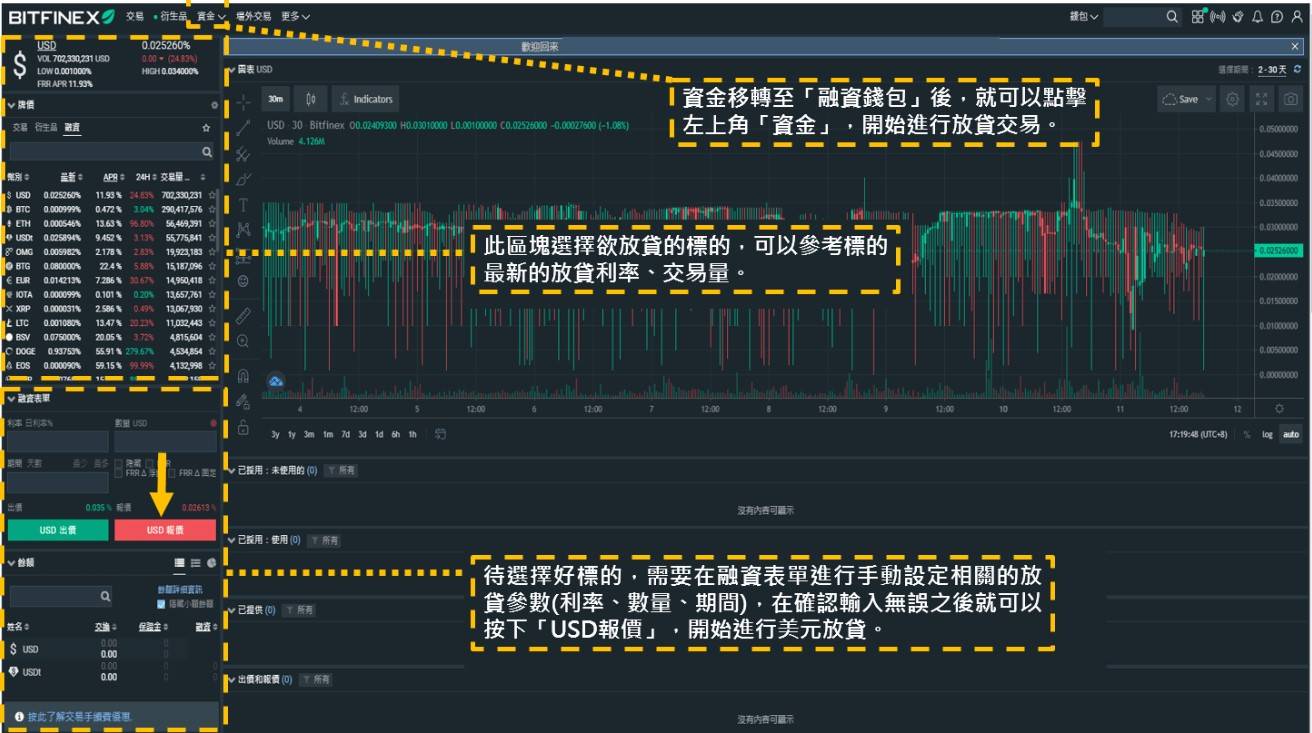Open the Save layout dropdown arrow
This screenshot has height=733, width=1312.
1209,99
